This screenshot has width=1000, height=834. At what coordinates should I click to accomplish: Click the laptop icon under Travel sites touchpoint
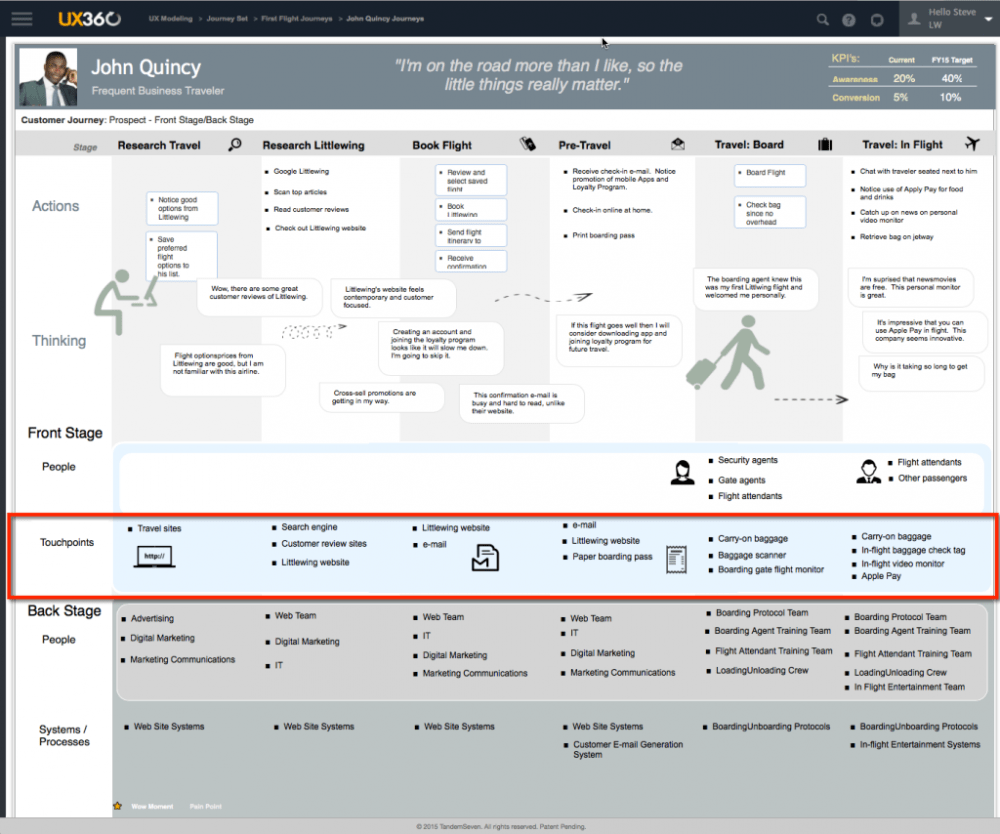(x=155, y=558)
